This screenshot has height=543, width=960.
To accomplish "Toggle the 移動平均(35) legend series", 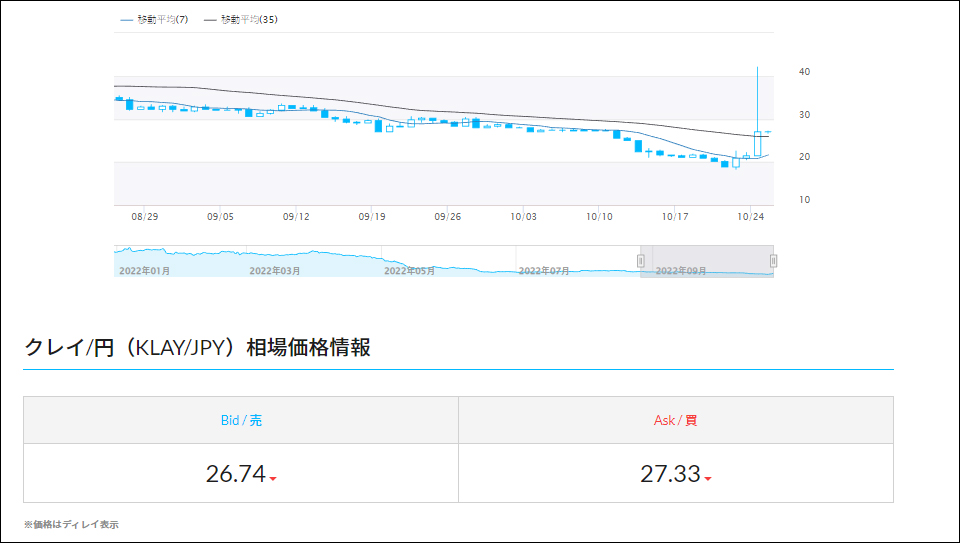I will 240,20.
